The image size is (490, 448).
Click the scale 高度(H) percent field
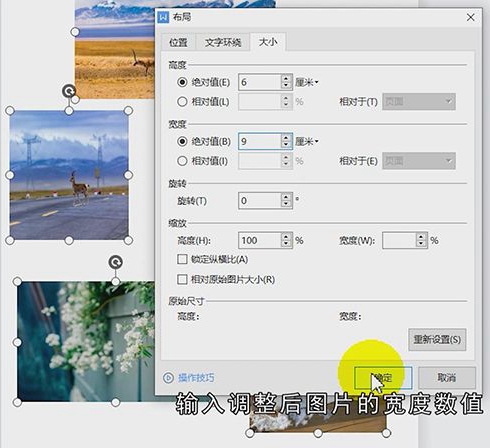click(x=259, y=240)
